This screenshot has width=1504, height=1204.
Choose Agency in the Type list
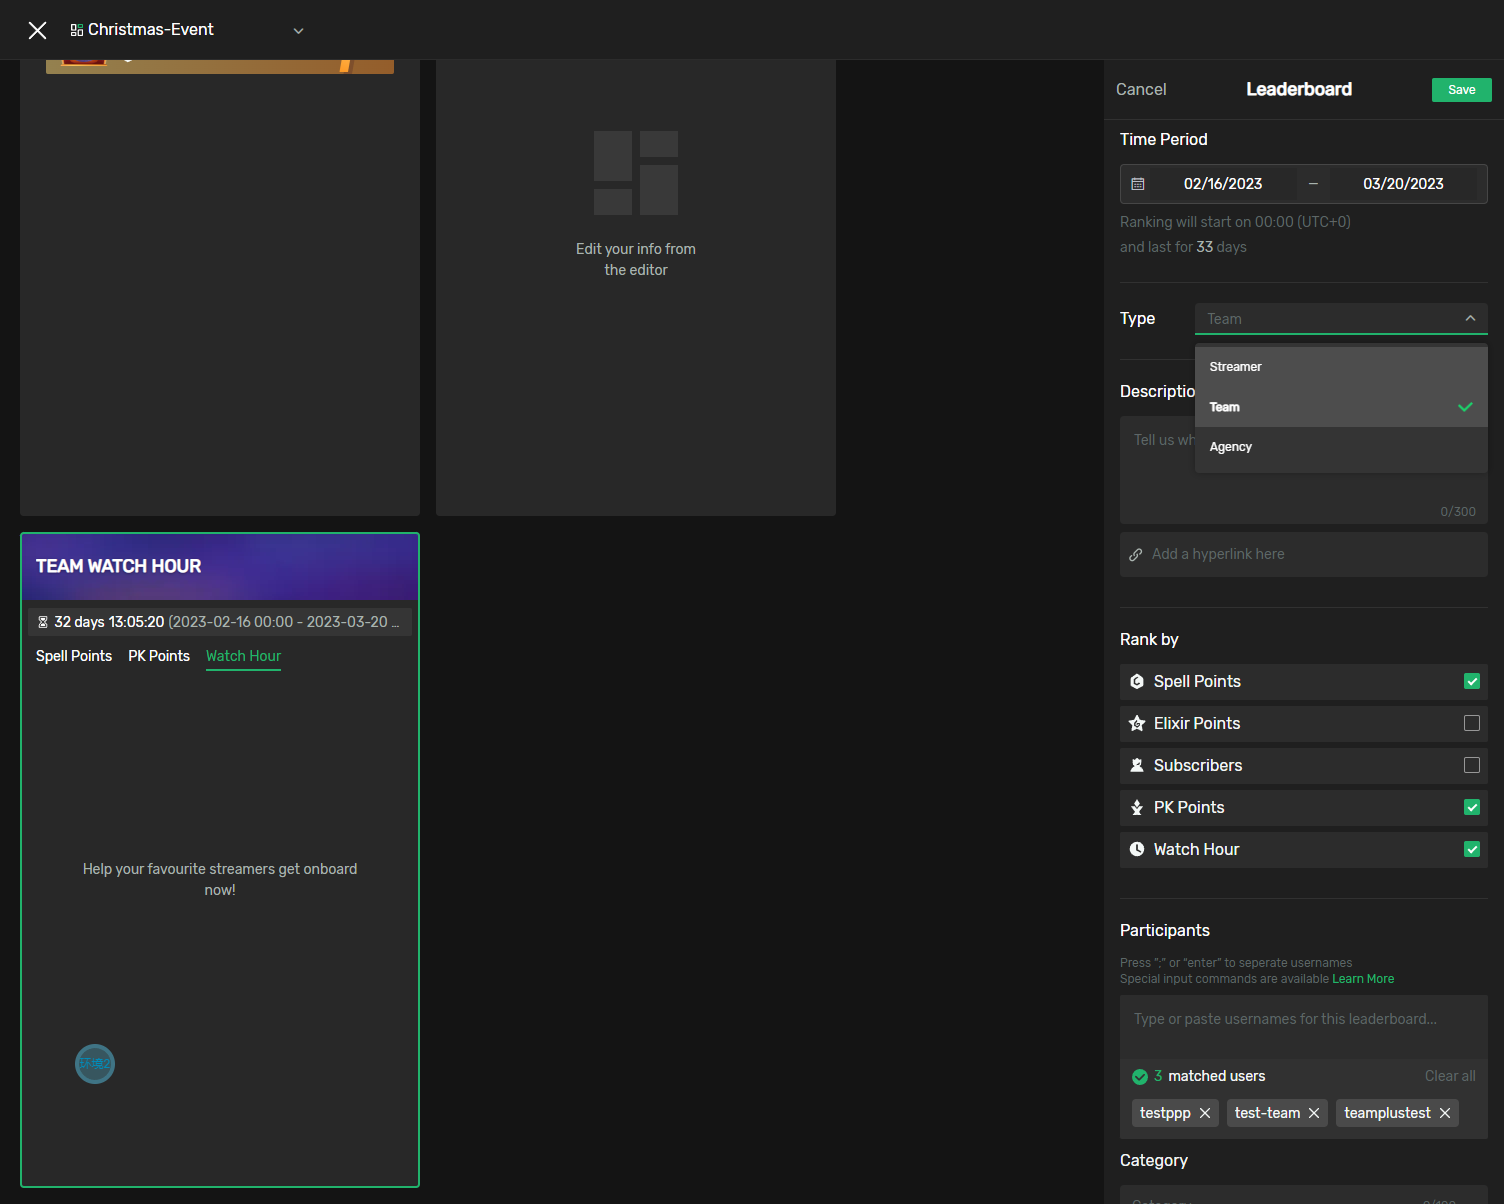click(1341, 447)
